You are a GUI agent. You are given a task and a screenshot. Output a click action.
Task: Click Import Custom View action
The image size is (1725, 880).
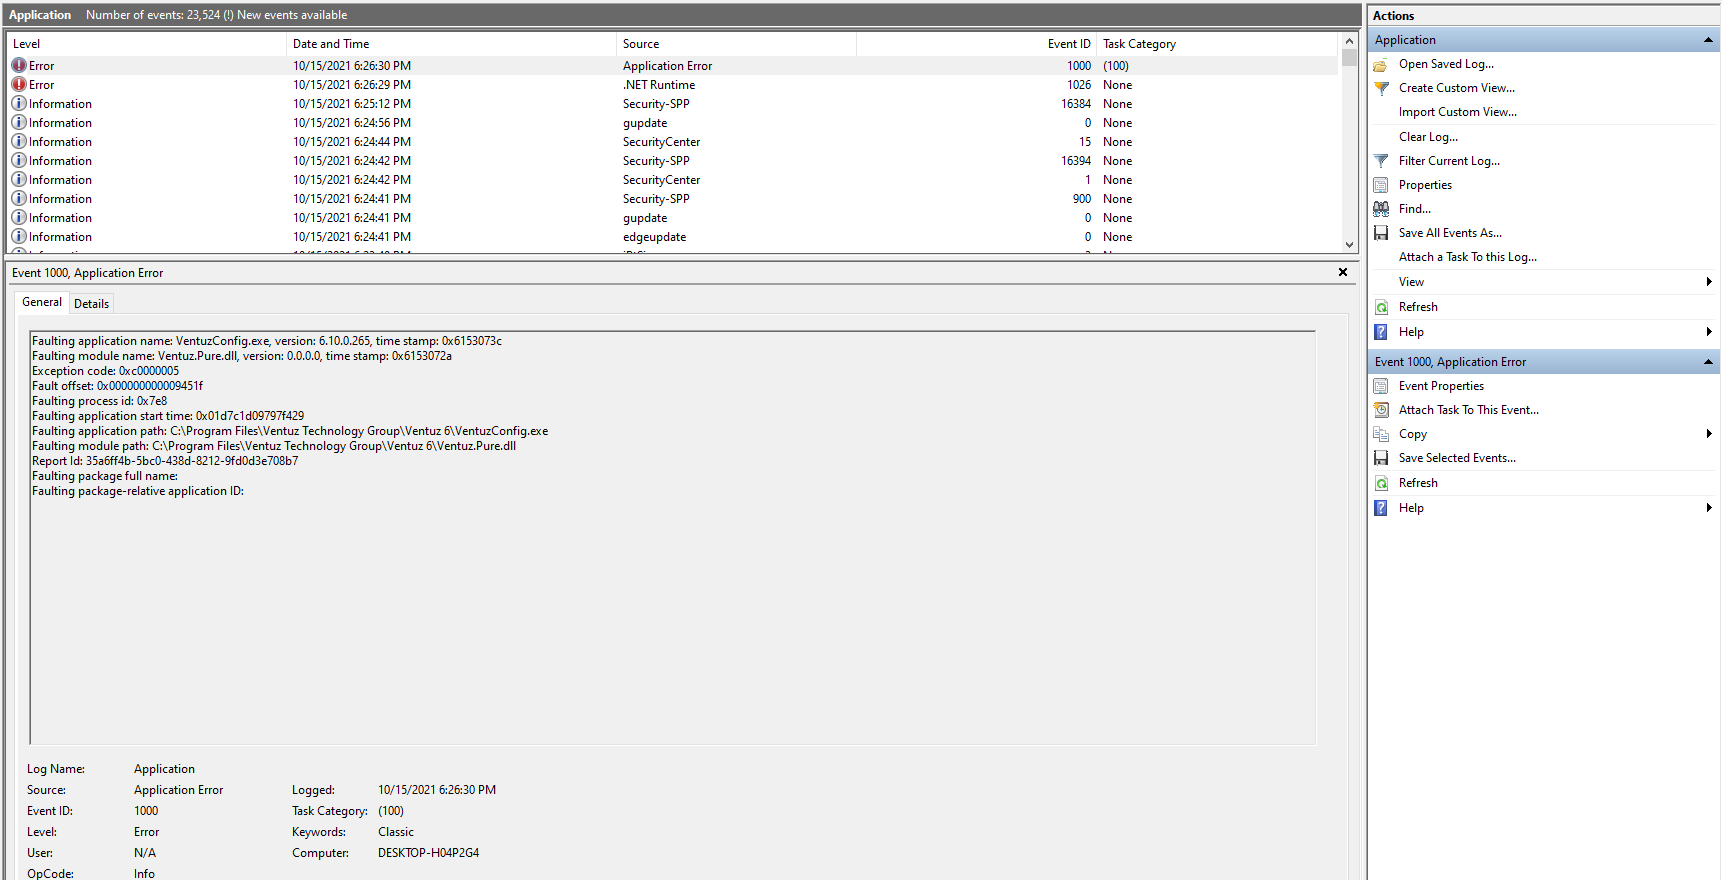pyautogui.click(x=1457, y=112)
